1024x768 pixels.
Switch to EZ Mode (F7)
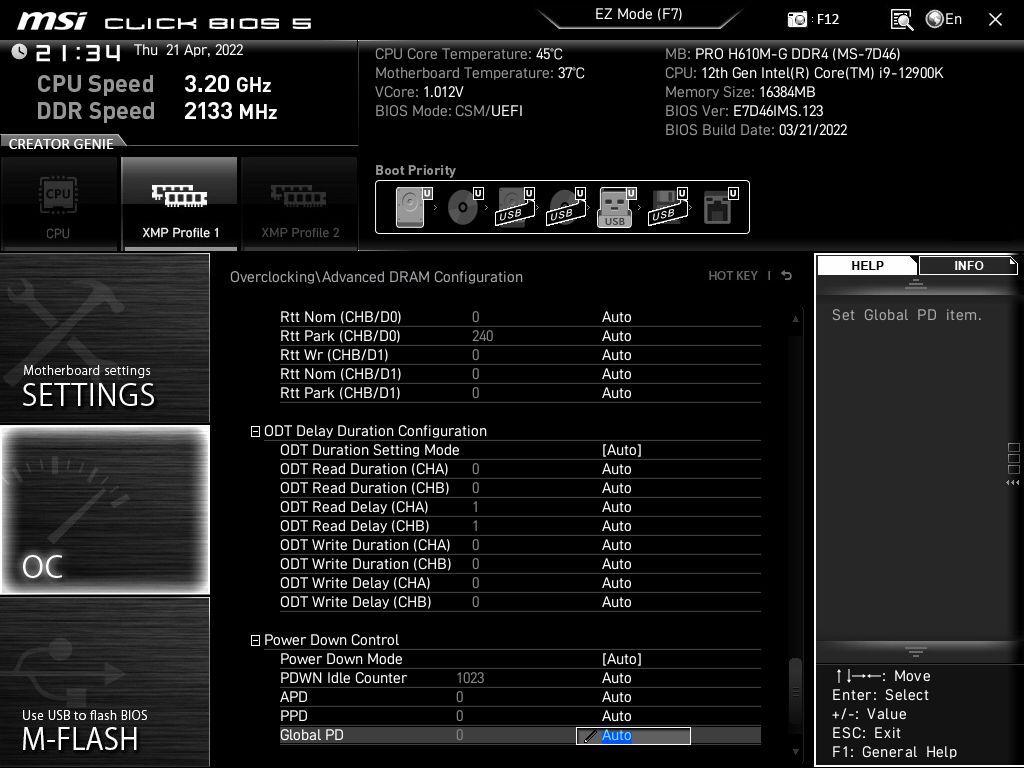point(639,14)
